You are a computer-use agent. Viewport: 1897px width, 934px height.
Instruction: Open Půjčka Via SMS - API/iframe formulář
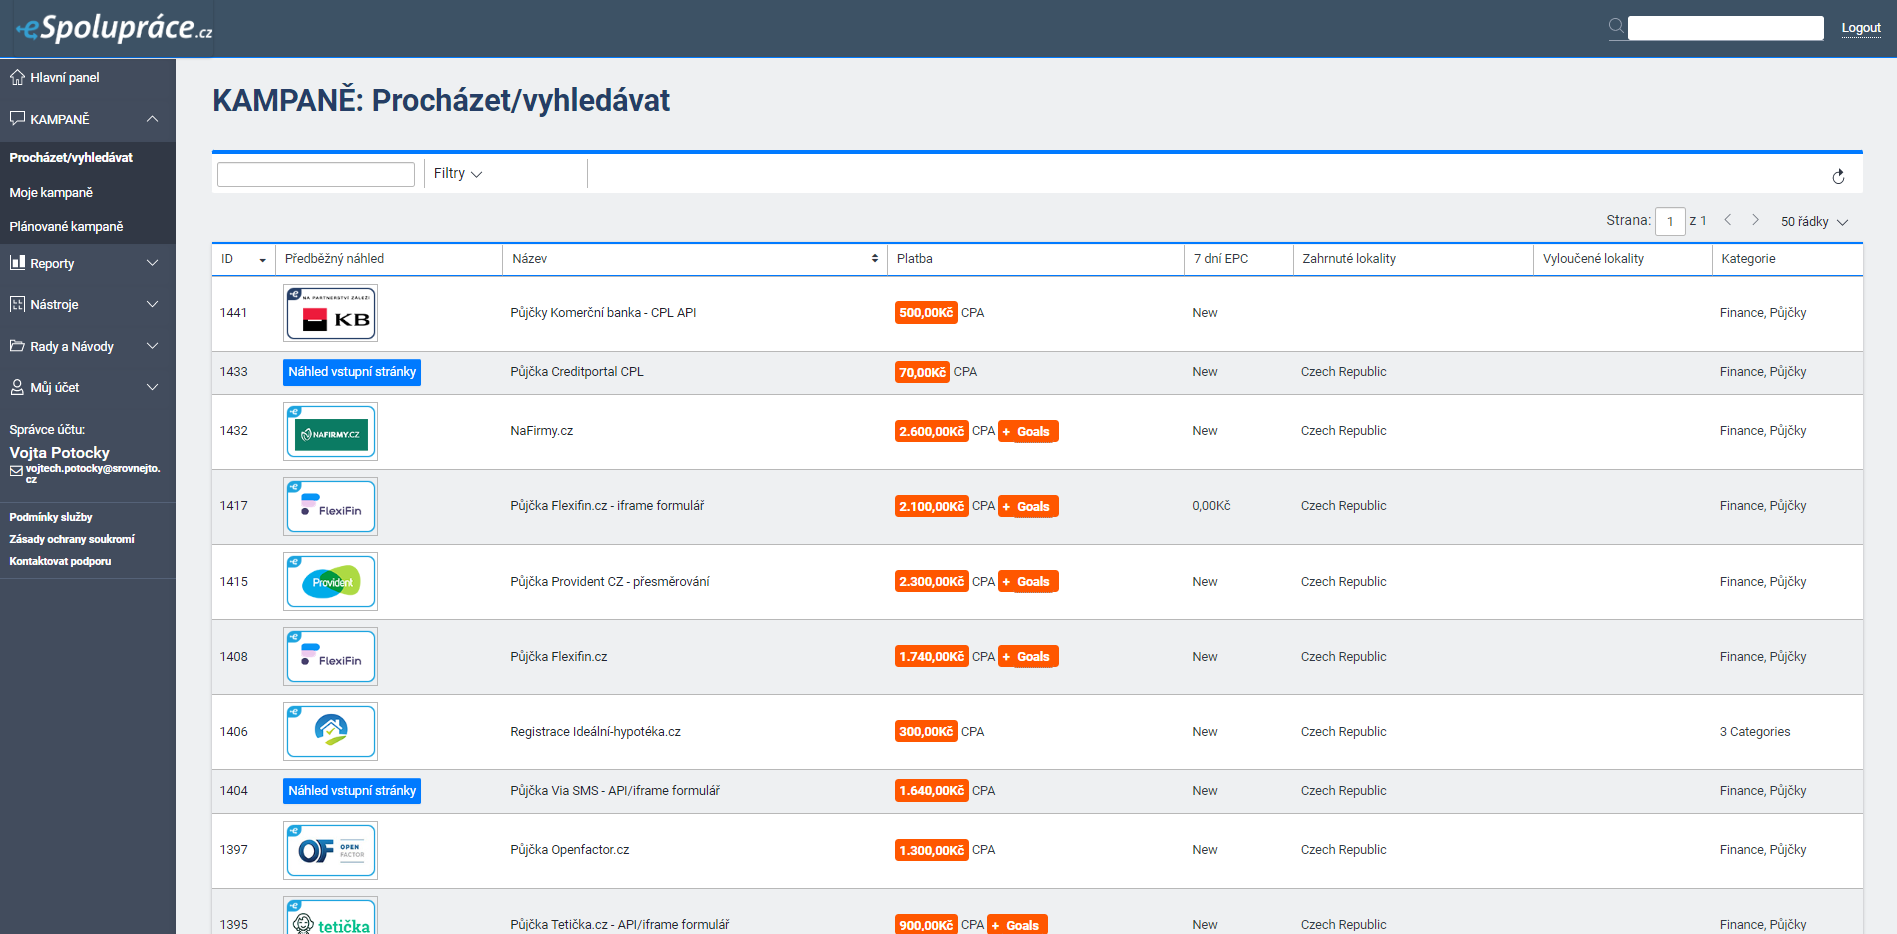click(x=615, y=791)
